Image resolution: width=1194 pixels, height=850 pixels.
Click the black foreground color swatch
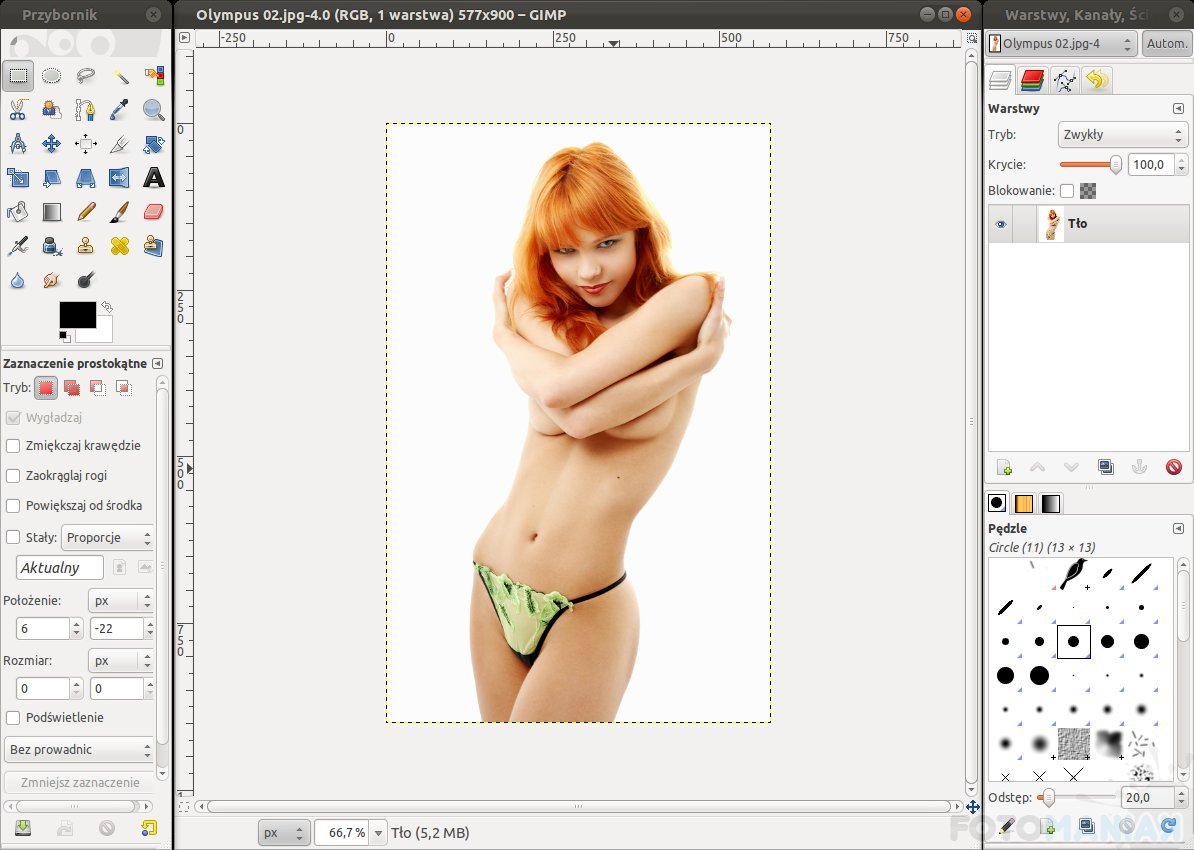pyautogui.click(x=76, y=315)
